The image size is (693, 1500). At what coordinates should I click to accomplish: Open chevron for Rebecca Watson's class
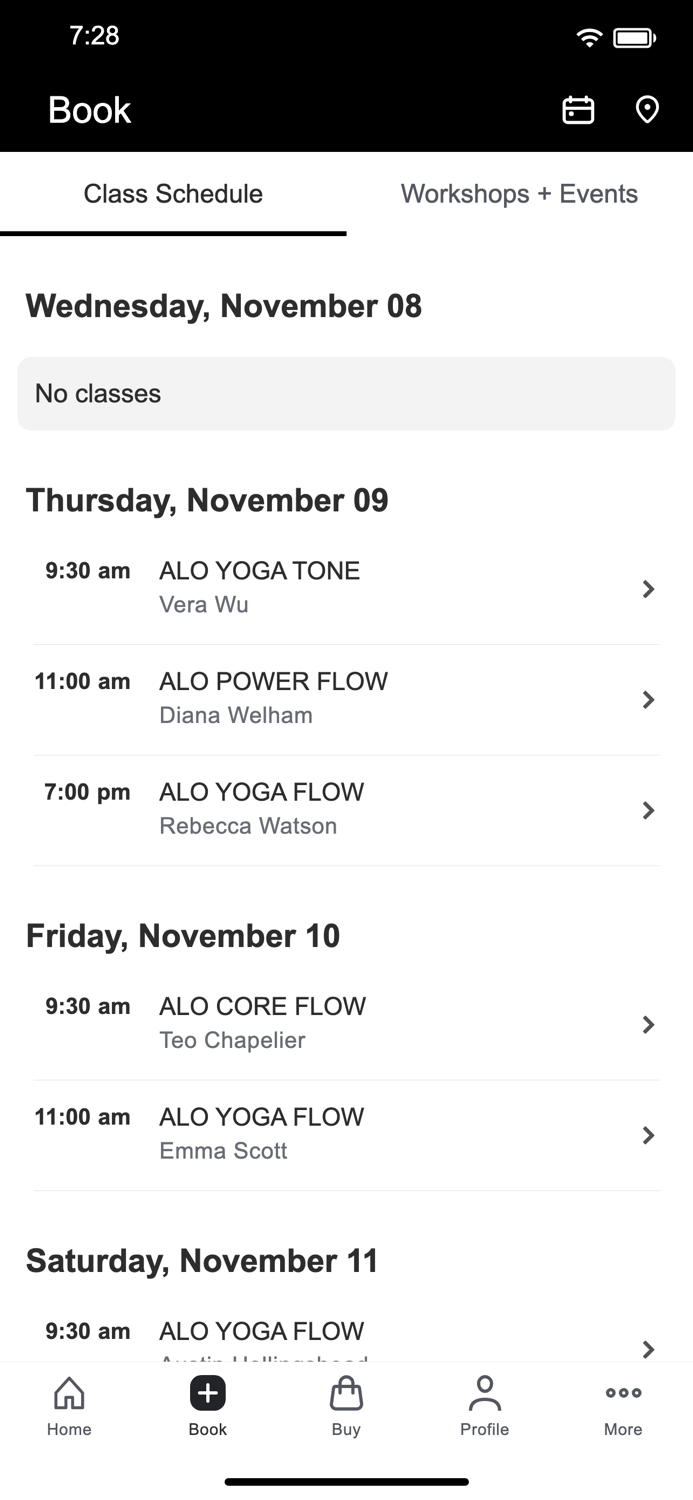tap(648, 810)
